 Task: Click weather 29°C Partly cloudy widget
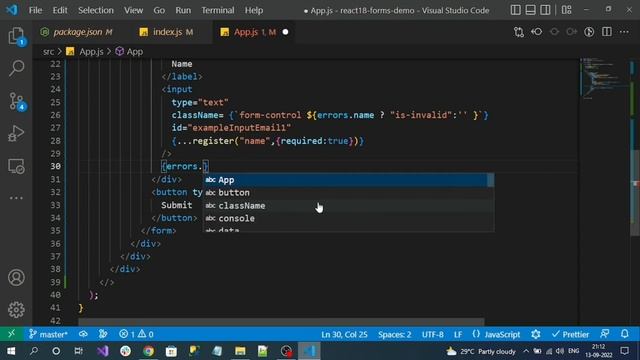481,351
